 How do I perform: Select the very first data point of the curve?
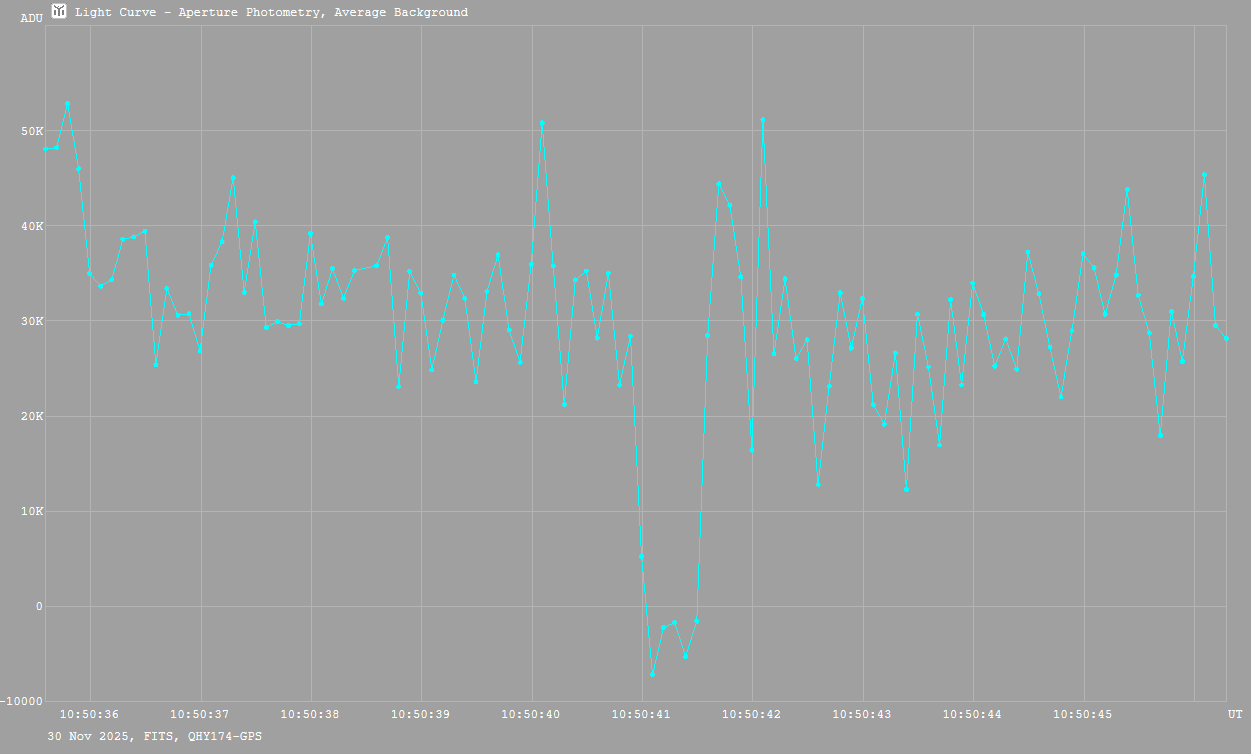coord(46,149)
